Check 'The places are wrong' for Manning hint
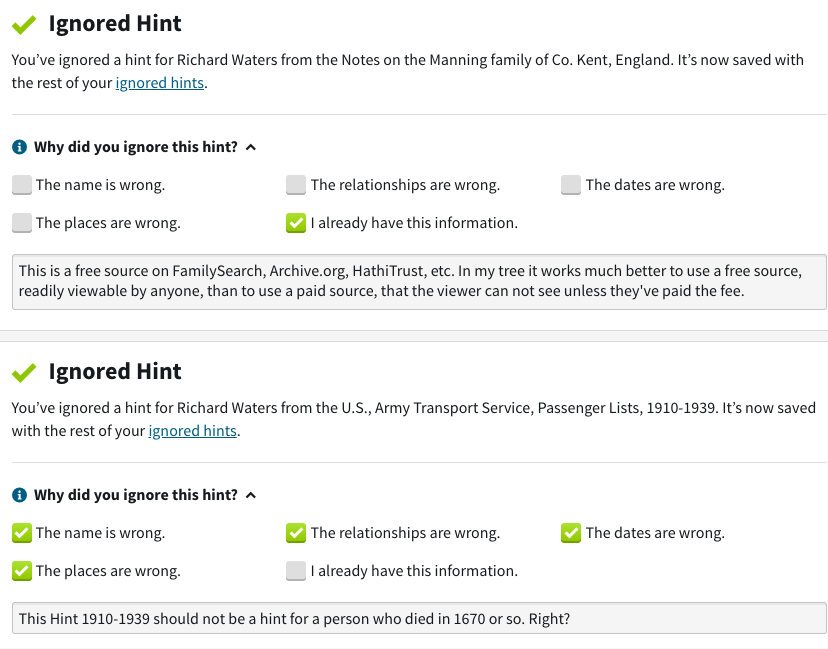Screen dimensions: 828x649 [21, 223]
